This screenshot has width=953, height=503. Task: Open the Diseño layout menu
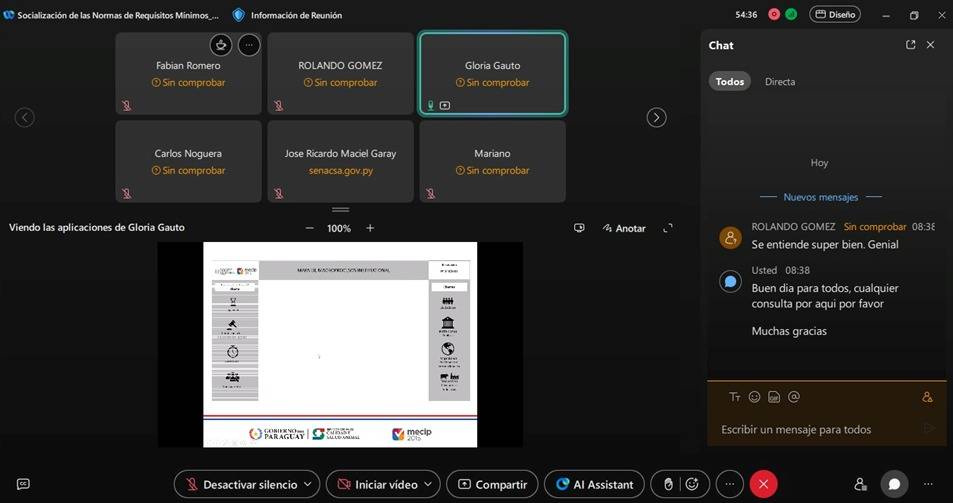834,15
